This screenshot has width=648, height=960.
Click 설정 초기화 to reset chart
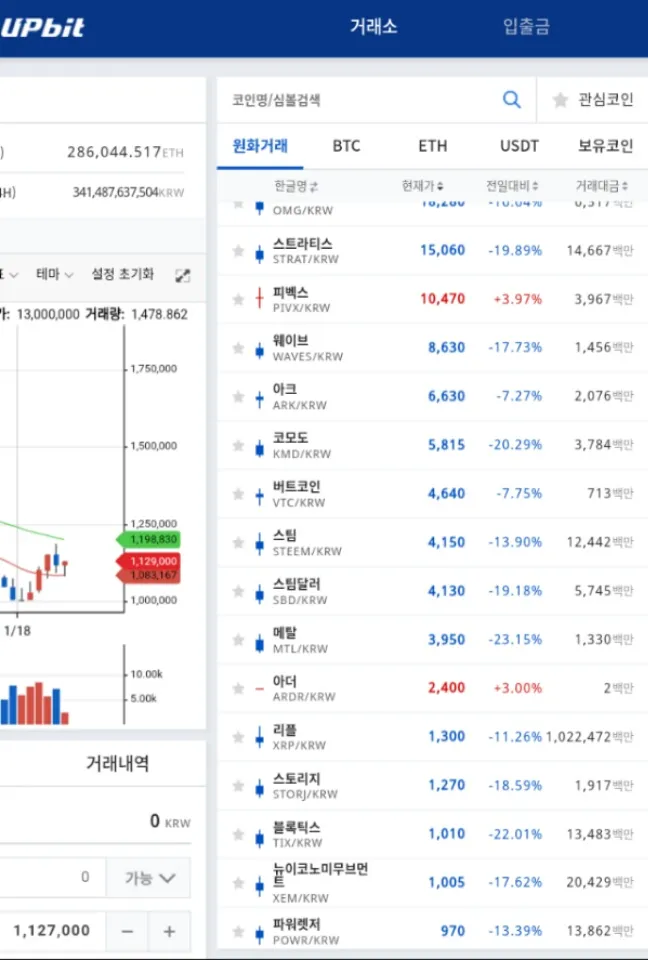point(122,274)
